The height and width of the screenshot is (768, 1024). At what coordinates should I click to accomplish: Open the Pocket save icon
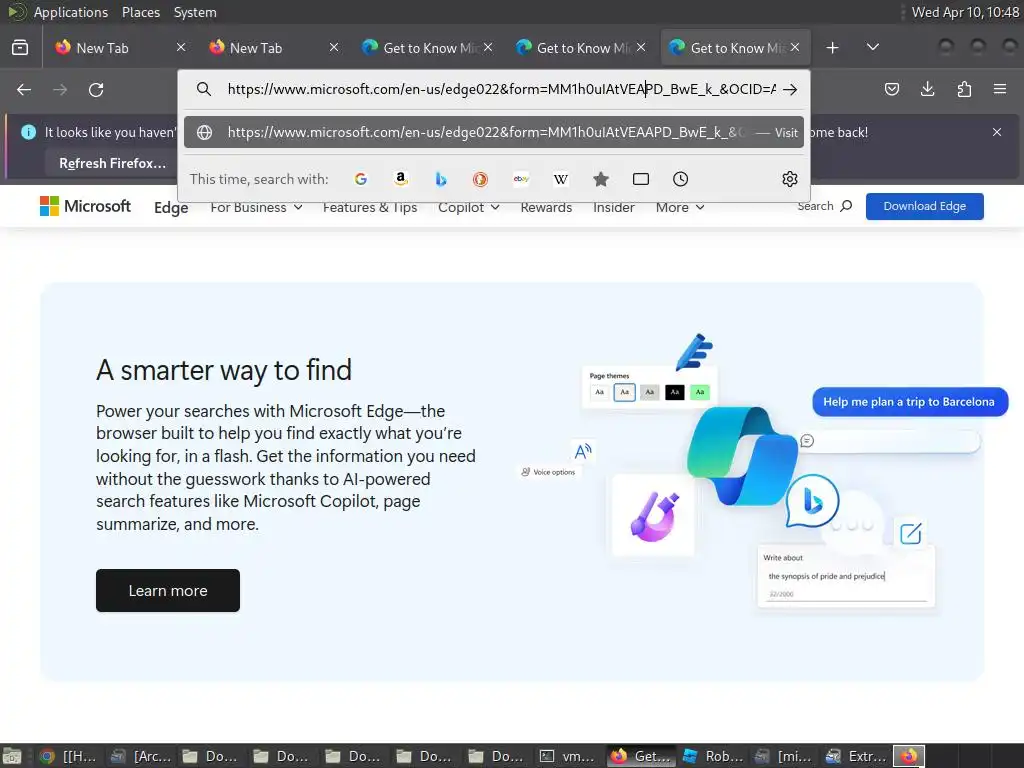891,89
